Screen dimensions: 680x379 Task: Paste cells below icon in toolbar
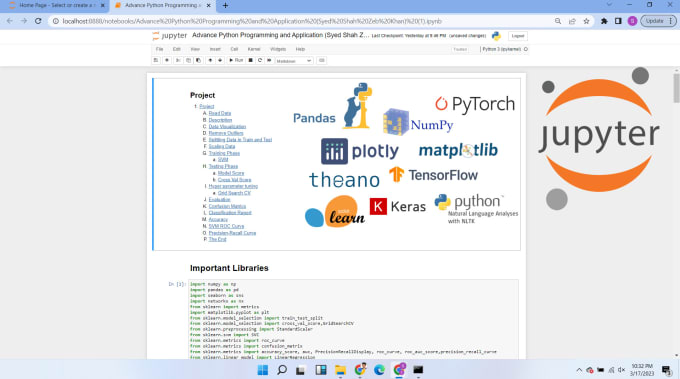(x=199, y=61)
